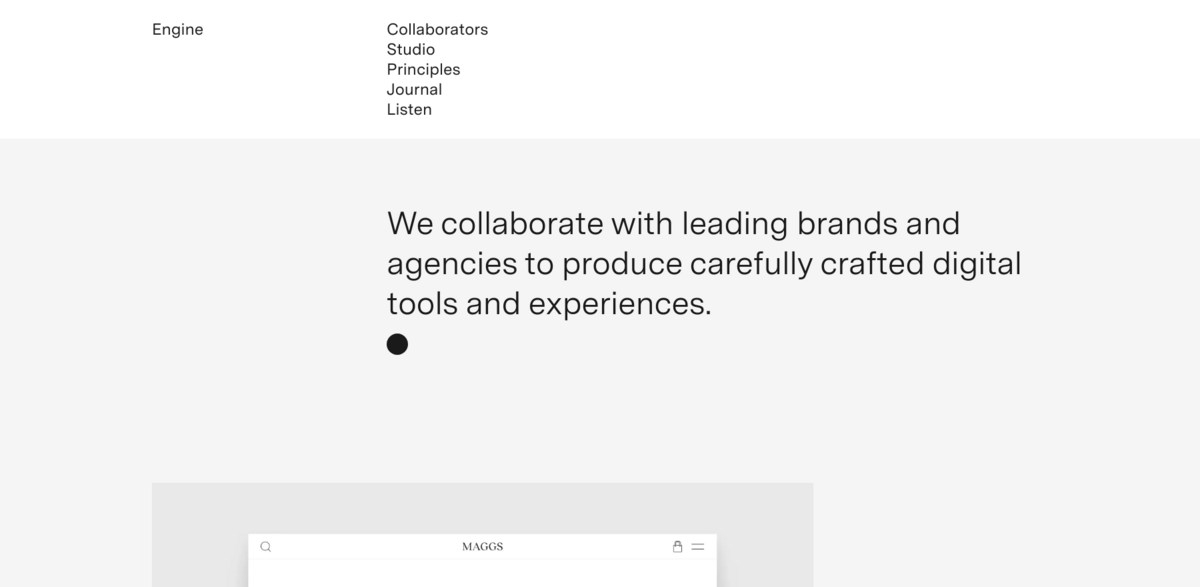
Task: Navigate to the Journal page
Action: point(414,90)
